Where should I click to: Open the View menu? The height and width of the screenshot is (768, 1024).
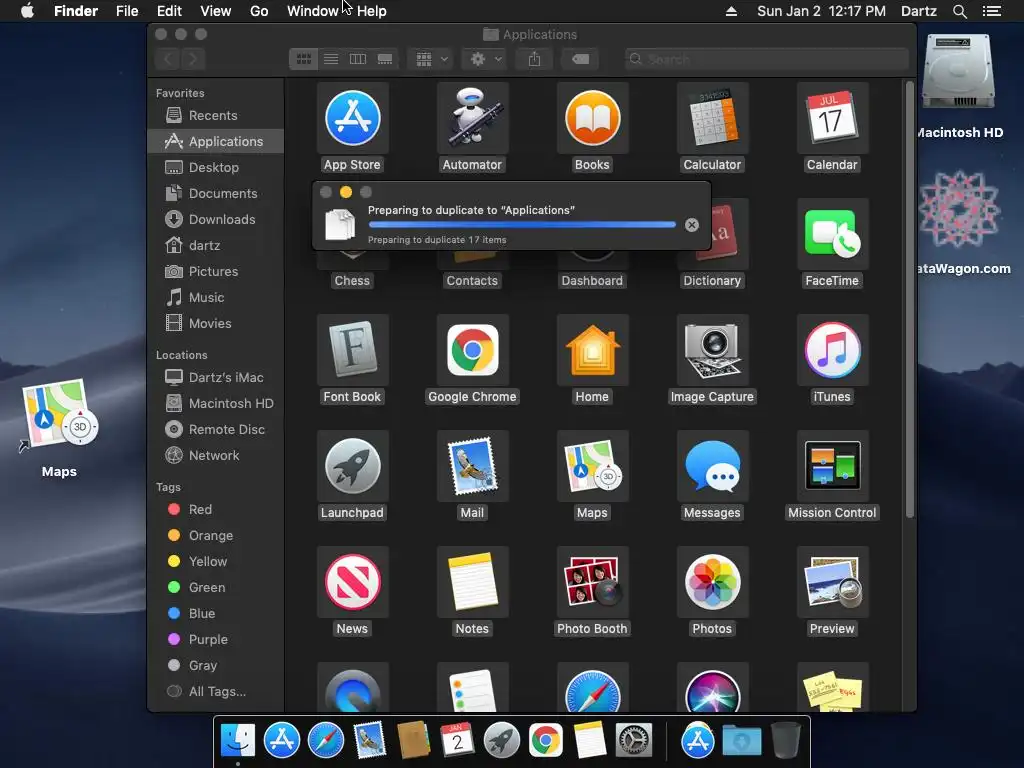pyautogui.click(x=216, y=11)
